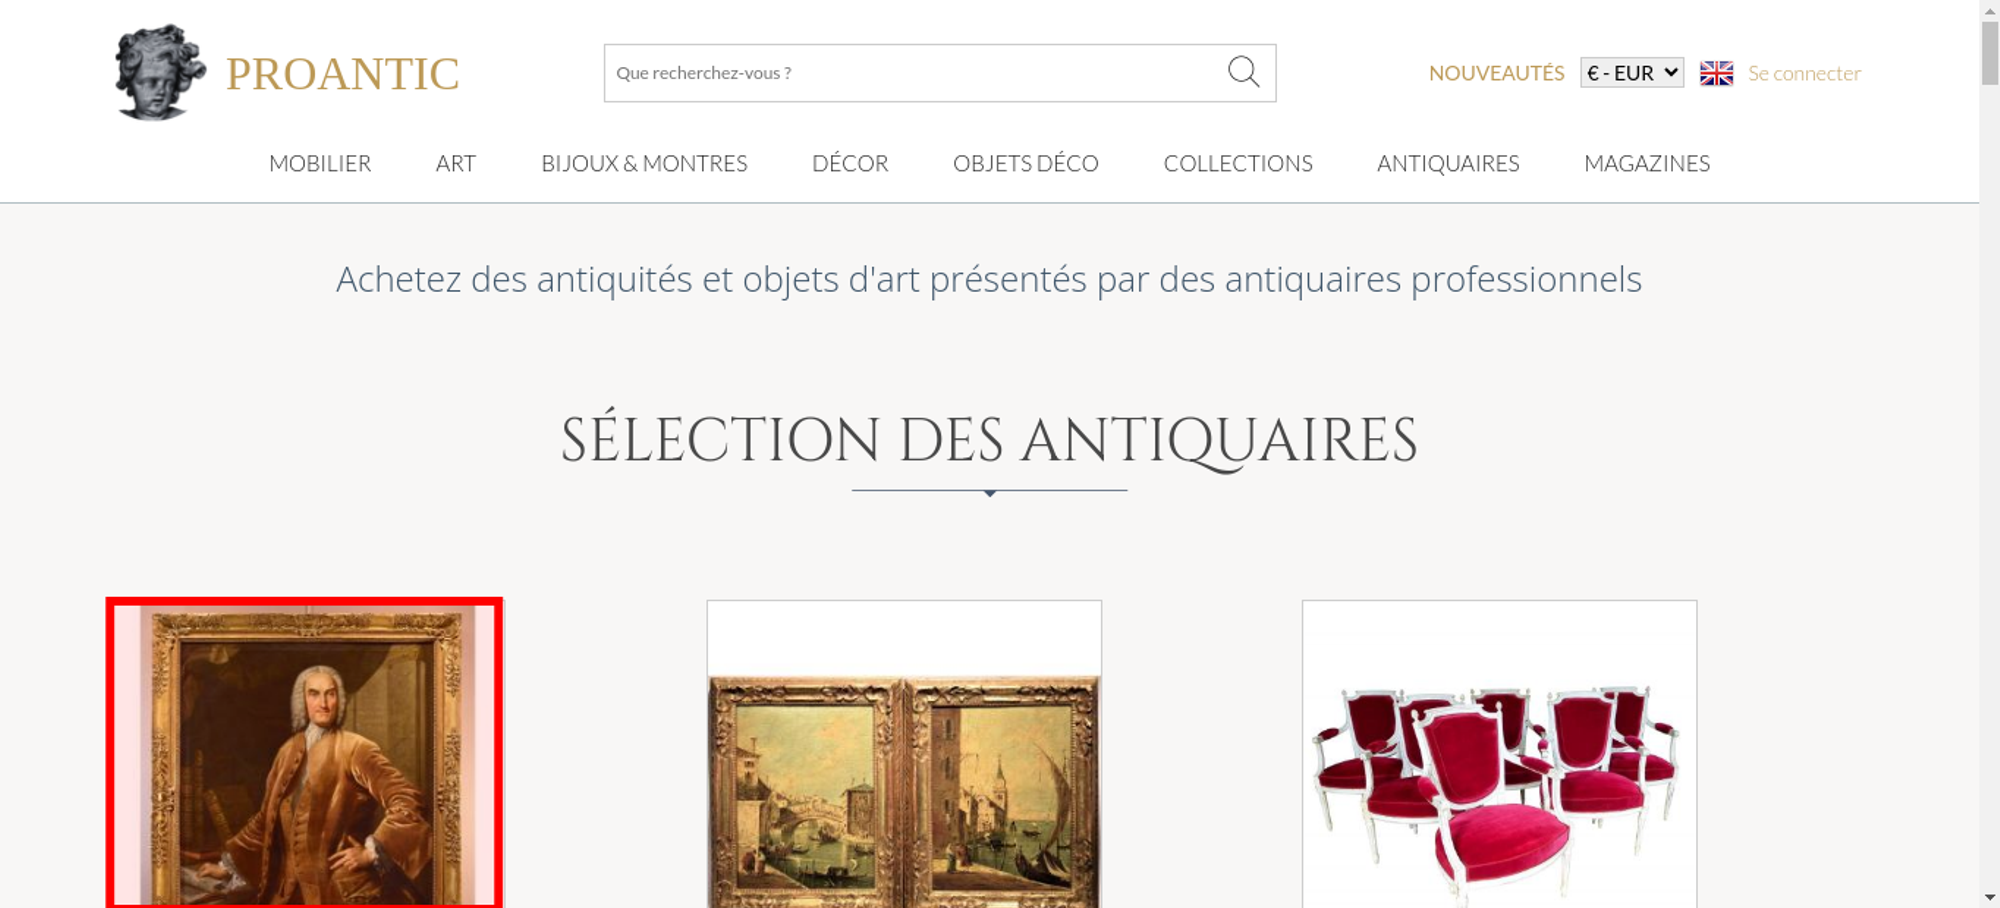The image size is (2000, 908).
Task: Open the € - EUR currency dropdown
Action: click(x=1632, y=73)
